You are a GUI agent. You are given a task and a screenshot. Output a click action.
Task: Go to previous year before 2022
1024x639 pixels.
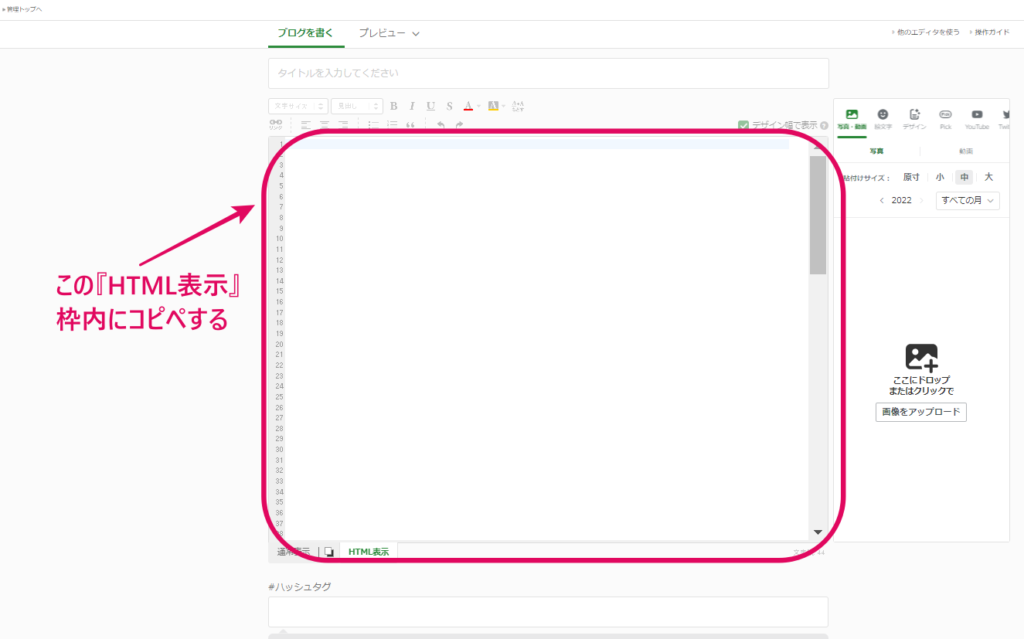[882, 201]
